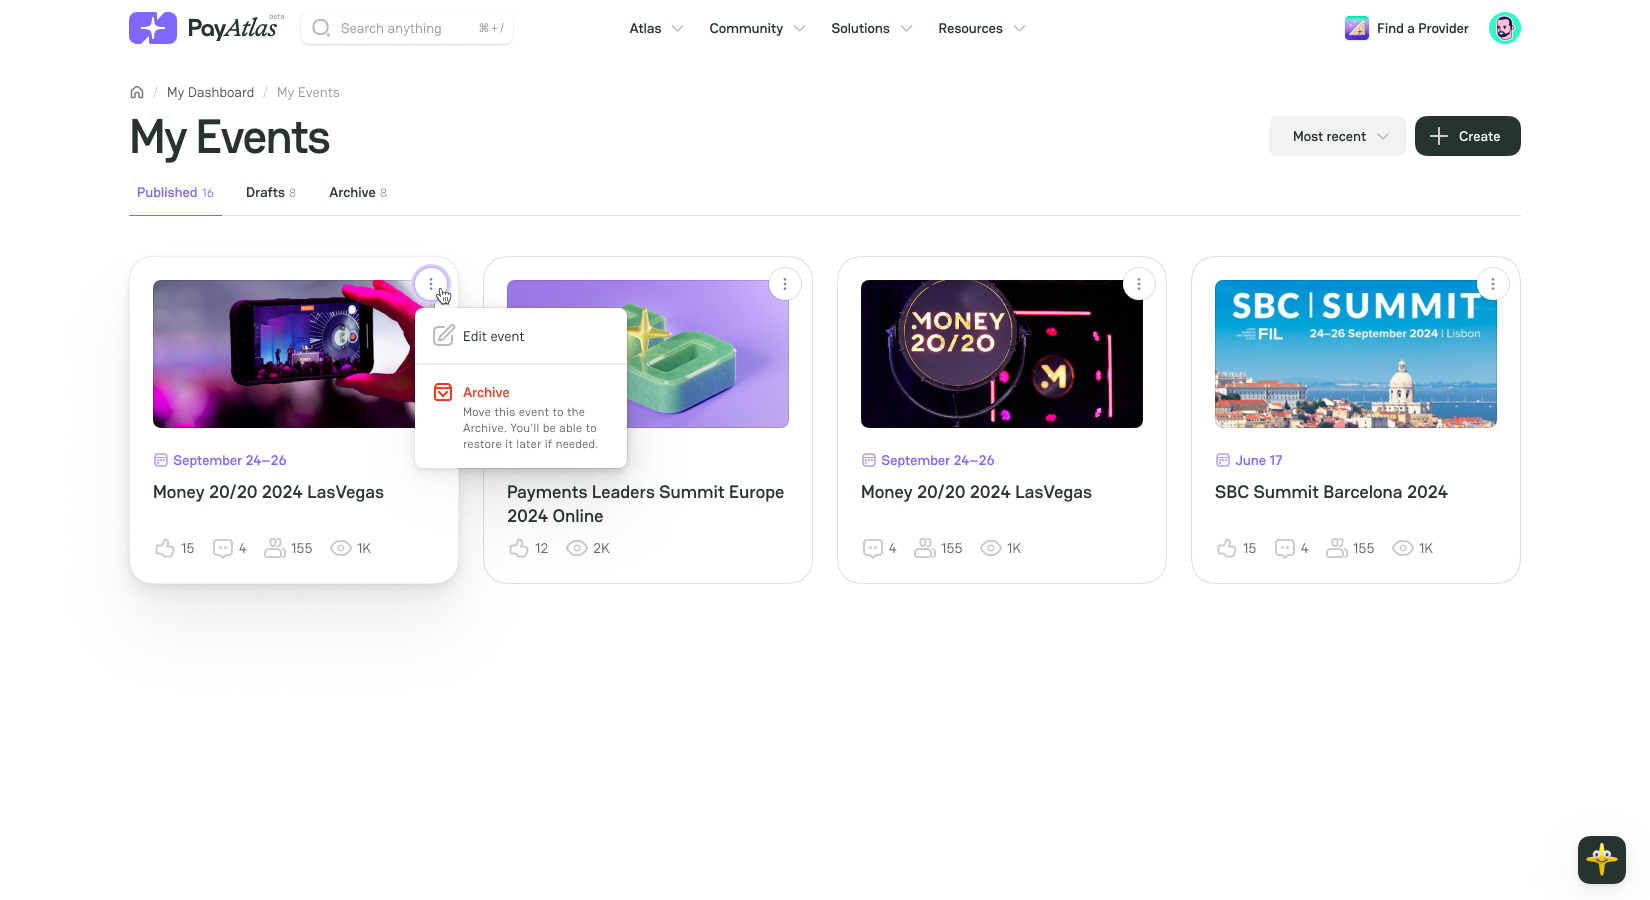Select Edit event from the context menu
The height and width of the screenshot is (900, 1650).
pyautogui.click(x=493, y=336)
